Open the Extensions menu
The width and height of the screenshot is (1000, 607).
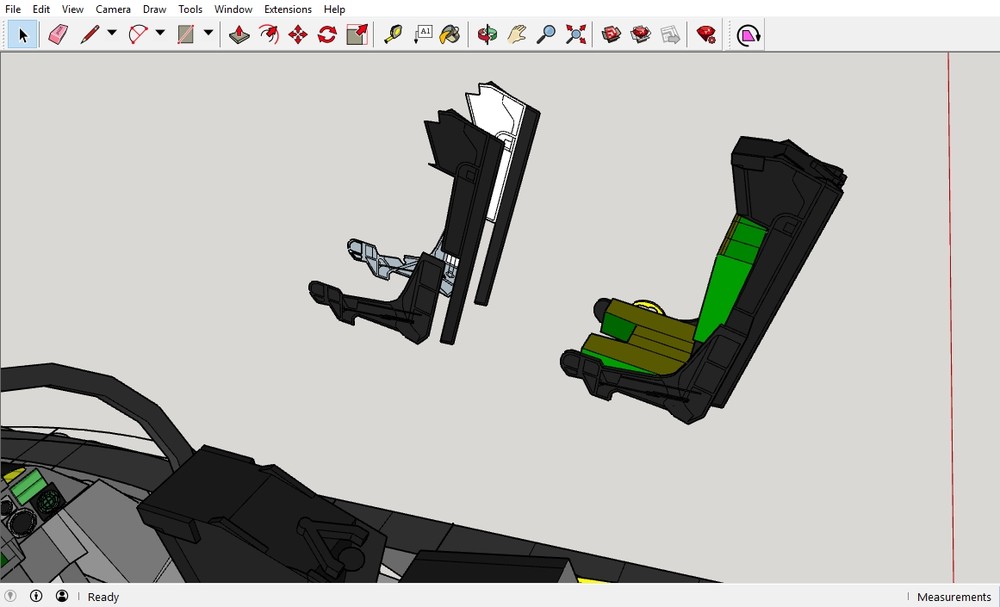coord(287,9)
